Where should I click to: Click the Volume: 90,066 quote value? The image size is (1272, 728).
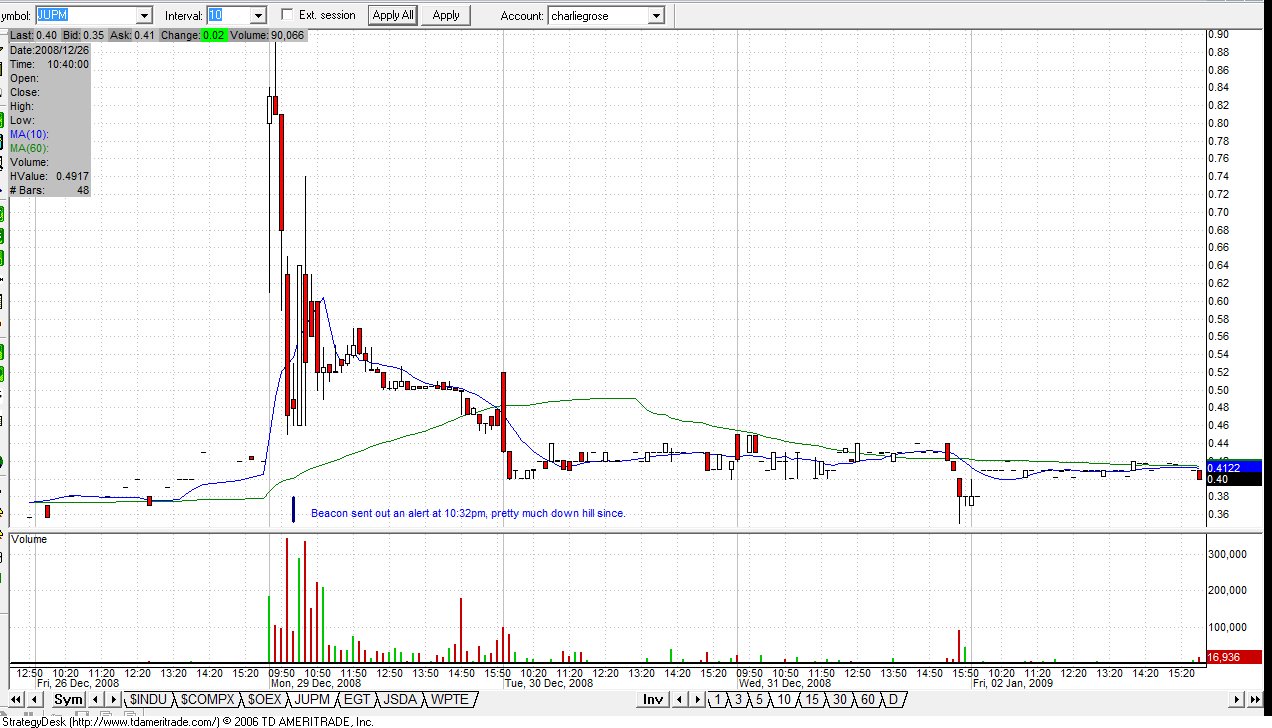pos(269,36)
